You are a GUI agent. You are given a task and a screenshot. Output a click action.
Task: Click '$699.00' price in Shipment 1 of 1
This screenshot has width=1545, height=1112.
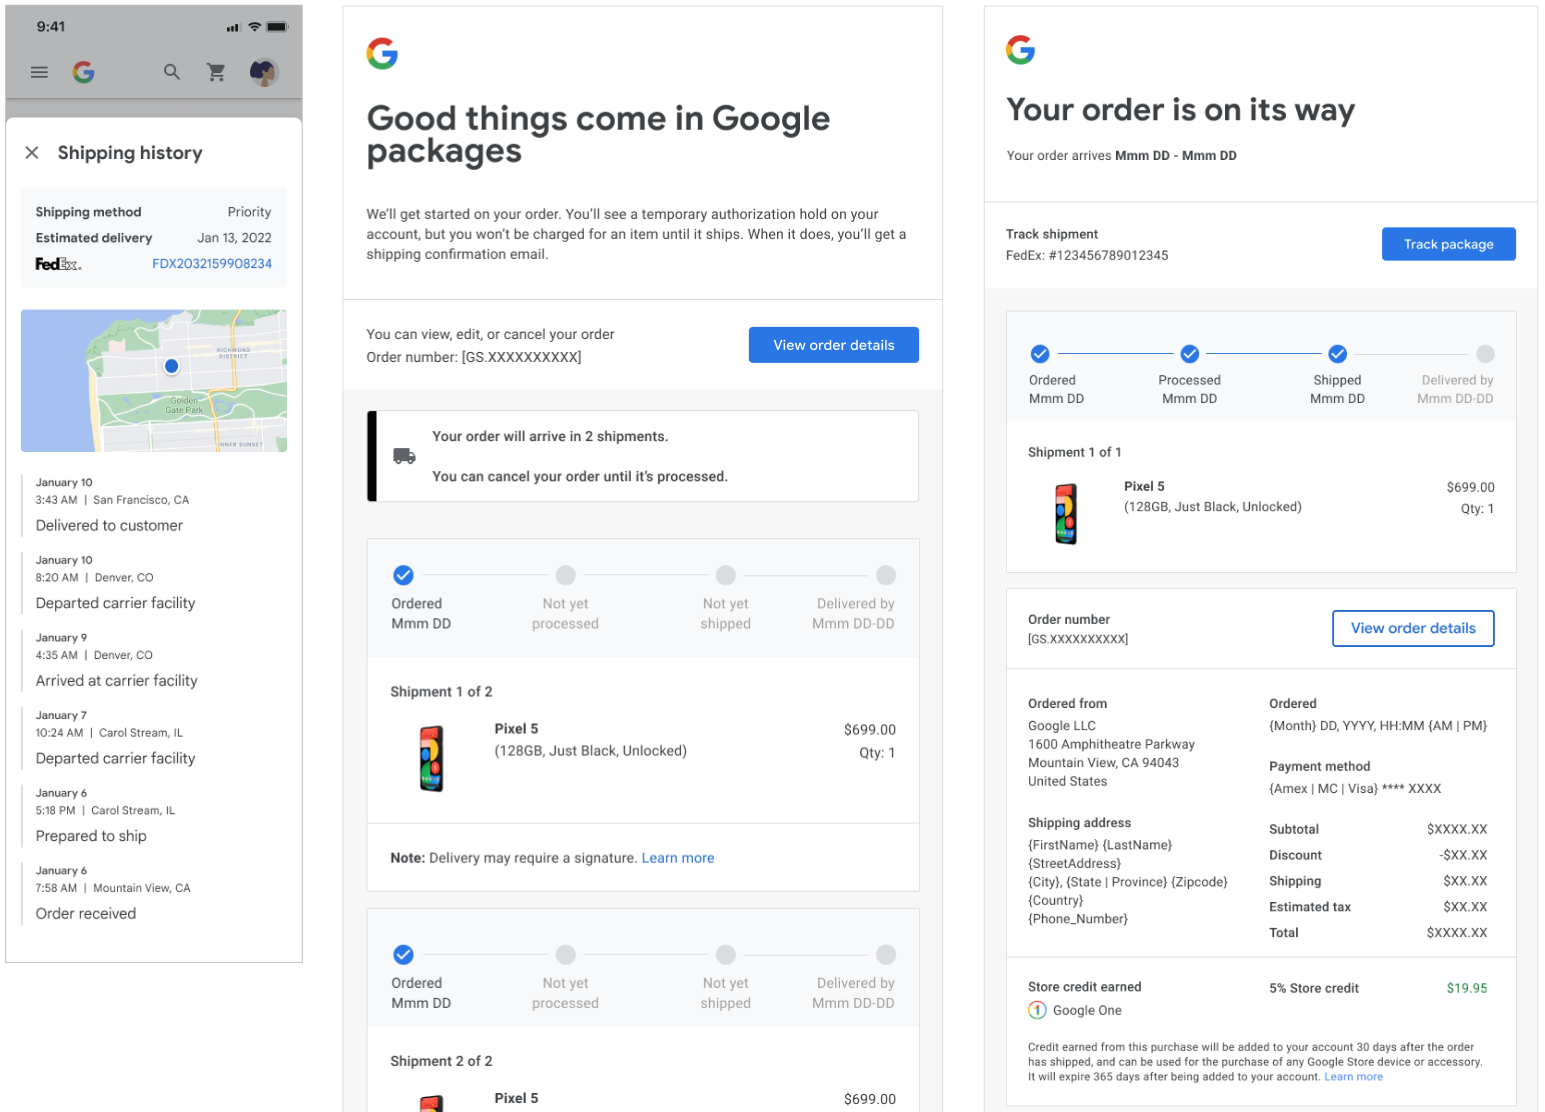1470,487
